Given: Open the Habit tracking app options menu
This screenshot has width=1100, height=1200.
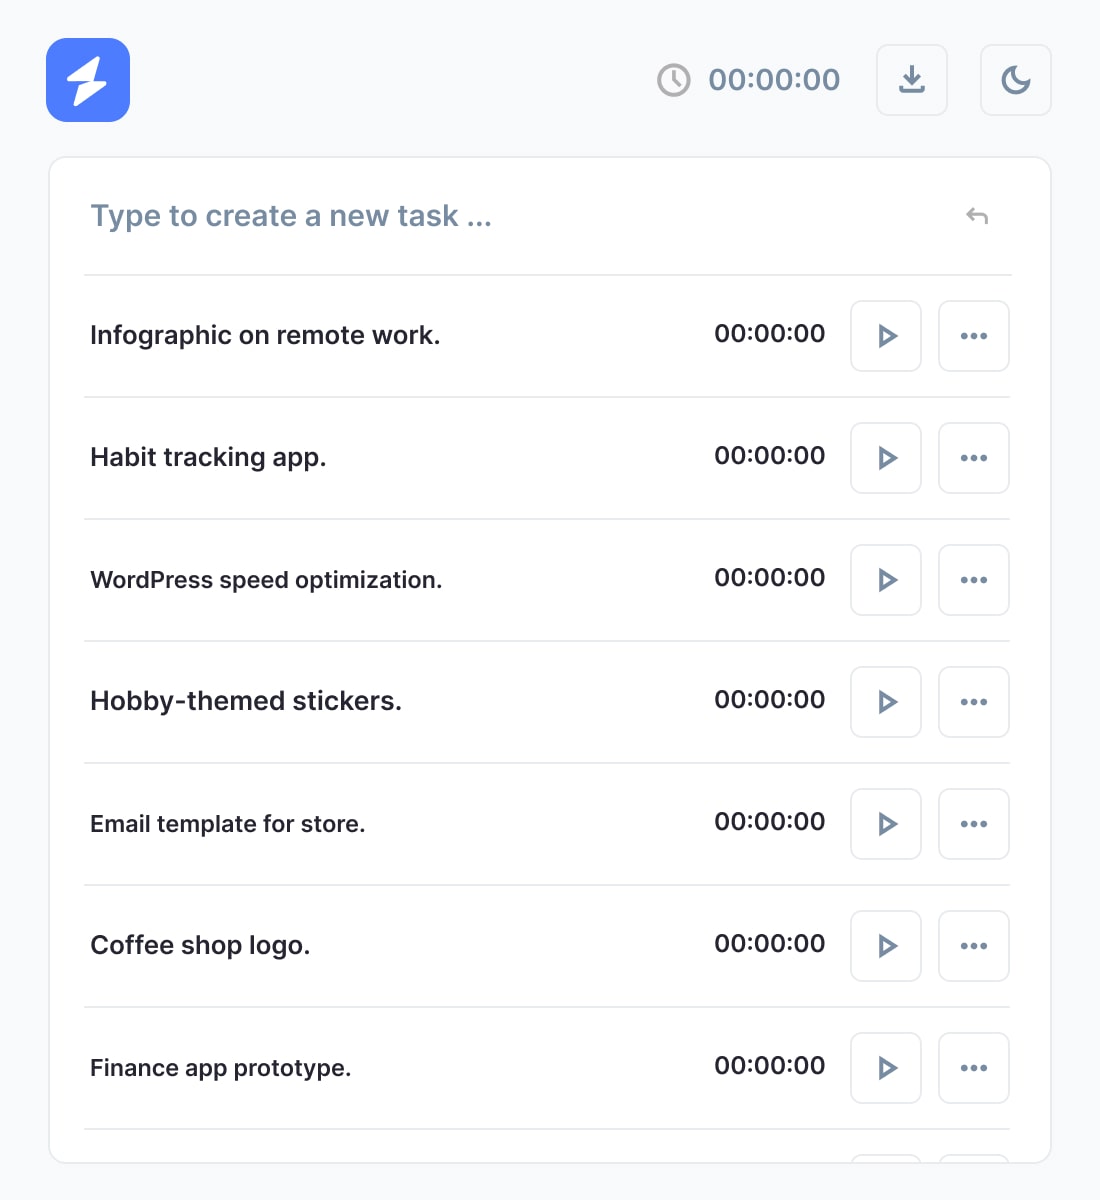Looking at the screenshot, I should click(x=973, y=458).
